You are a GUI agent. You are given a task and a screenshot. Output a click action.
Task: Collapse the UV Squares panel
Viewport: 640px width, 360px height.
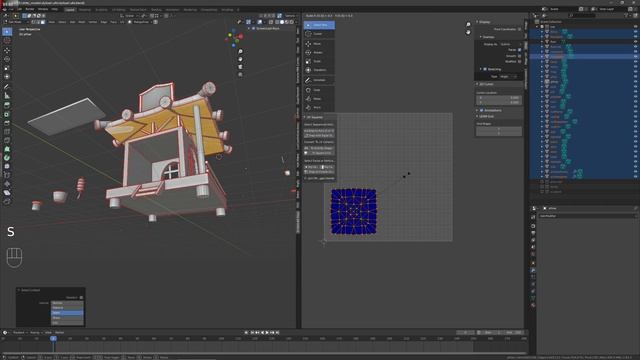(304, 118)
